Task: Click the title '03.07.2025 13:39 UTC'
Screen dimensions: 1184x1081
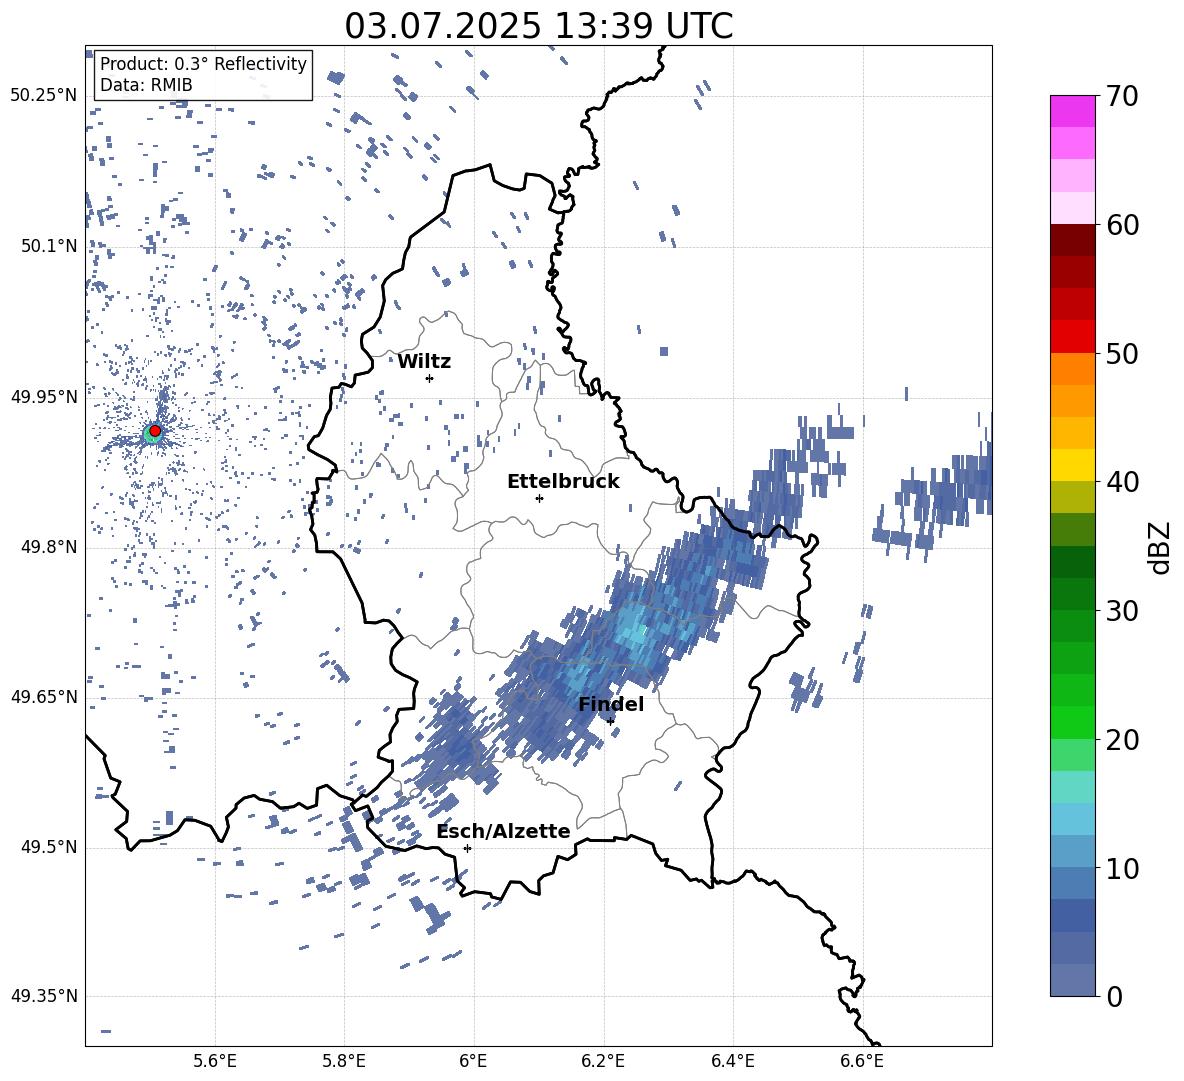Action: (539, 26)
